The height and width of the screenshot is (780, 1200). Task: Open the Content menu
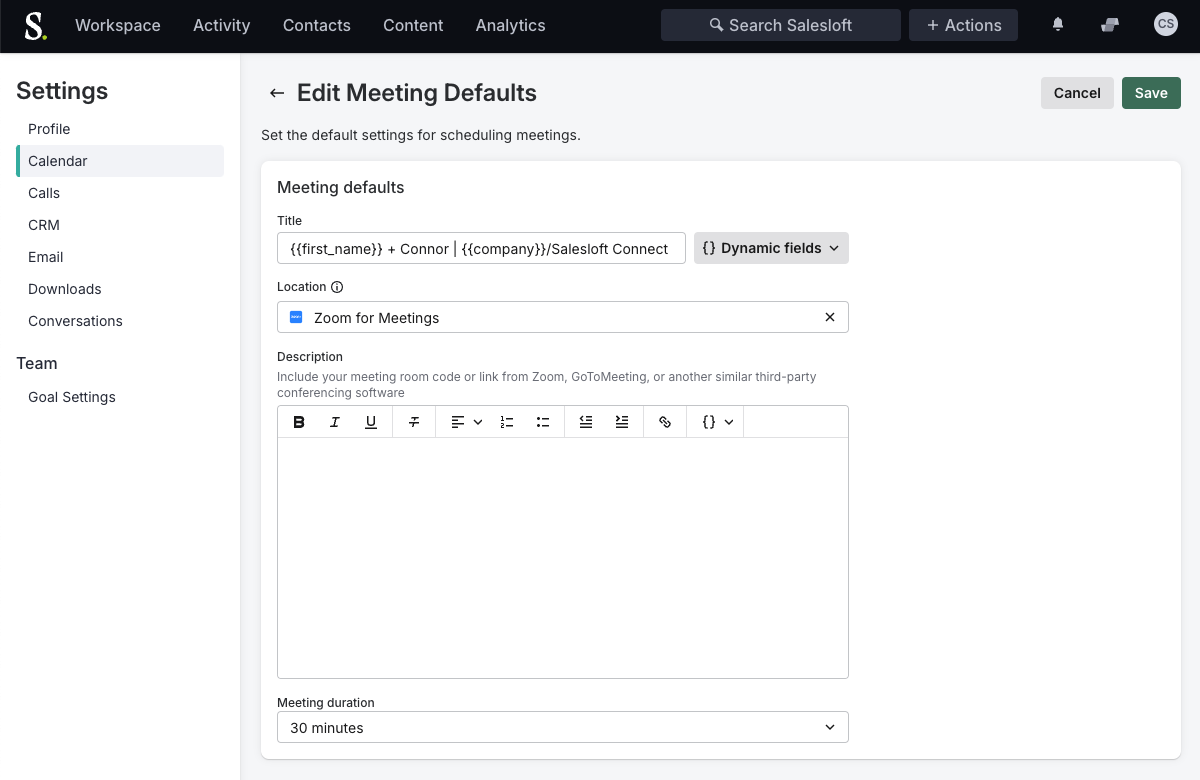tap(413, 25)
